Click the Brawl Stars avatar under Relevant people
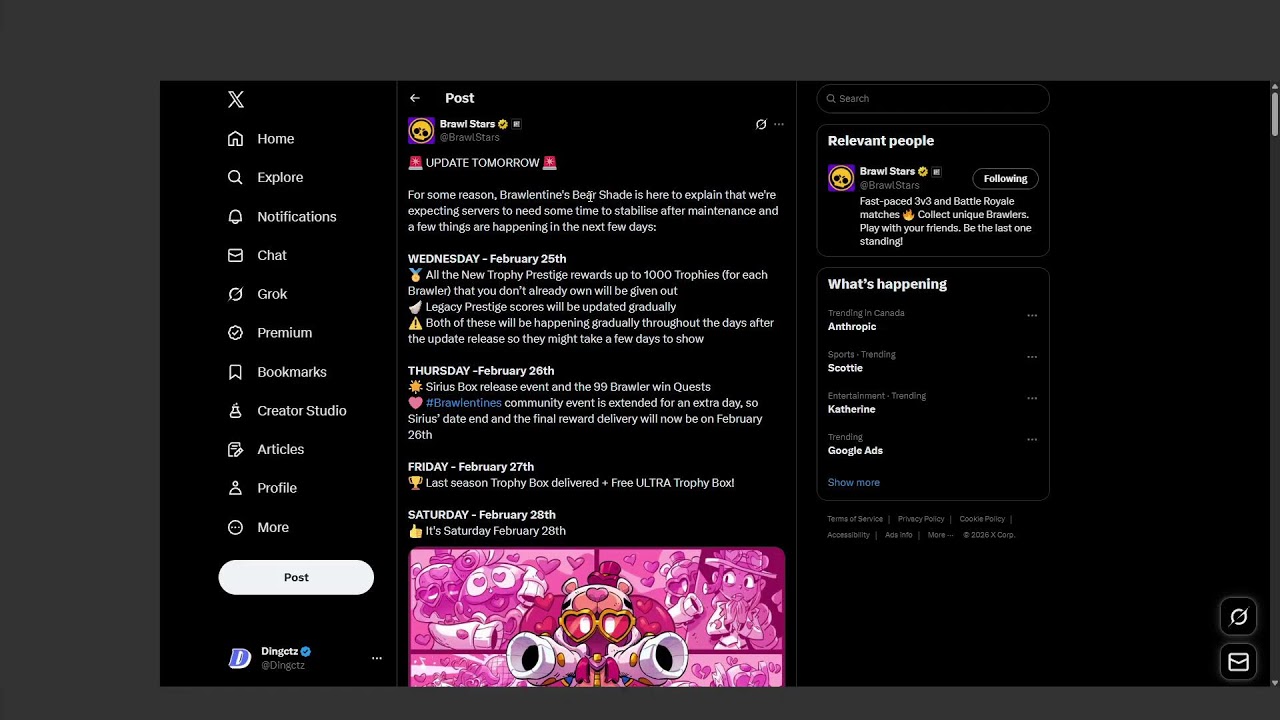The image size is (1280, 720). coord(841,178)
